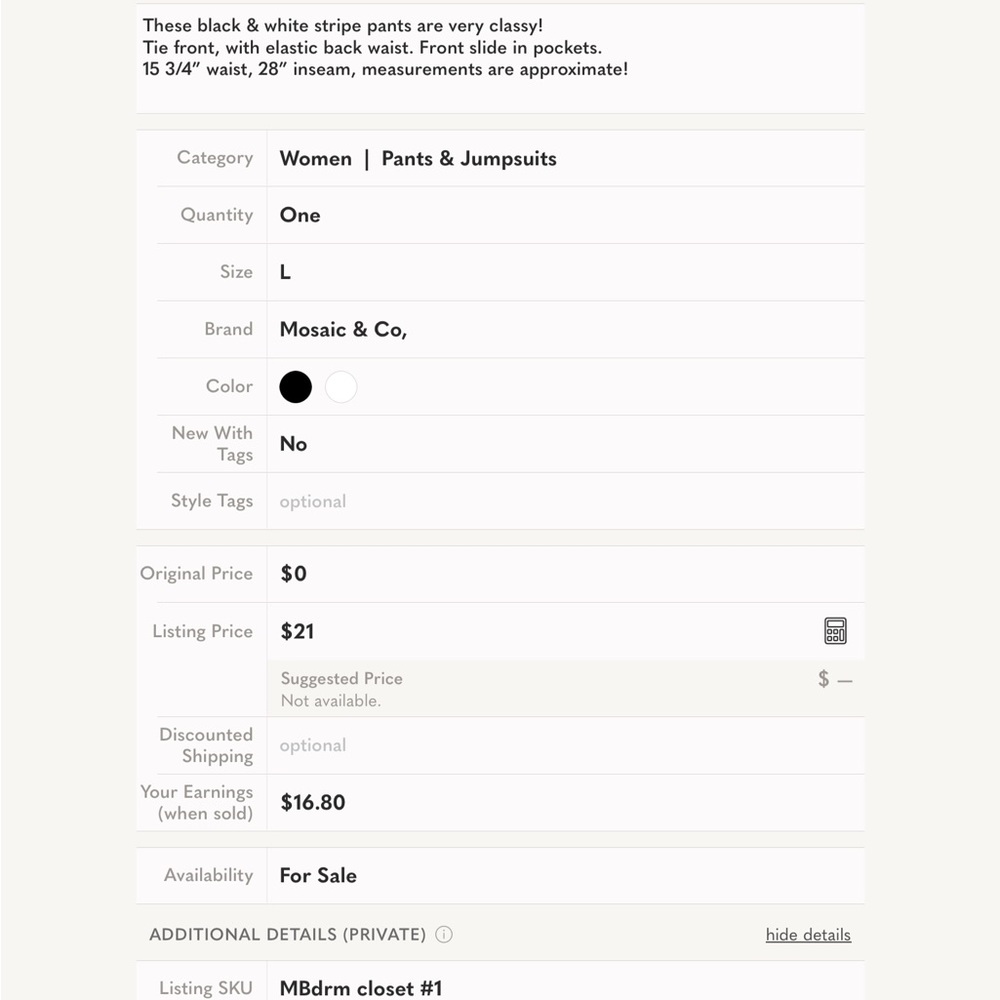Select the white color swatch
Image resolution: width=1000 pixels, height=1000 pixels.
[x=341, y=386]
